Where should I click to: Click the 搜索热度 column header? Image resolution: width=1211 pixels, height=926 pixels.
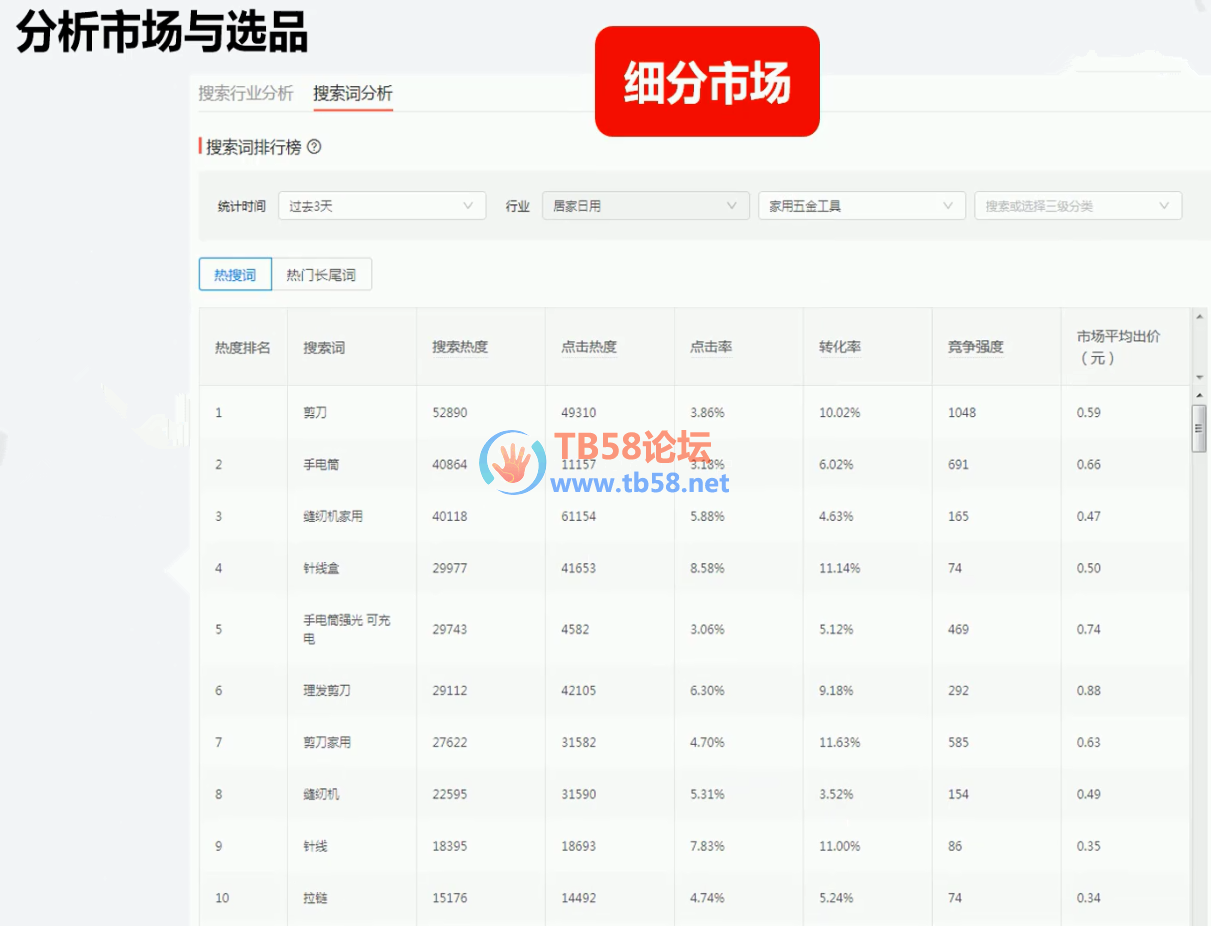[460, 347]
